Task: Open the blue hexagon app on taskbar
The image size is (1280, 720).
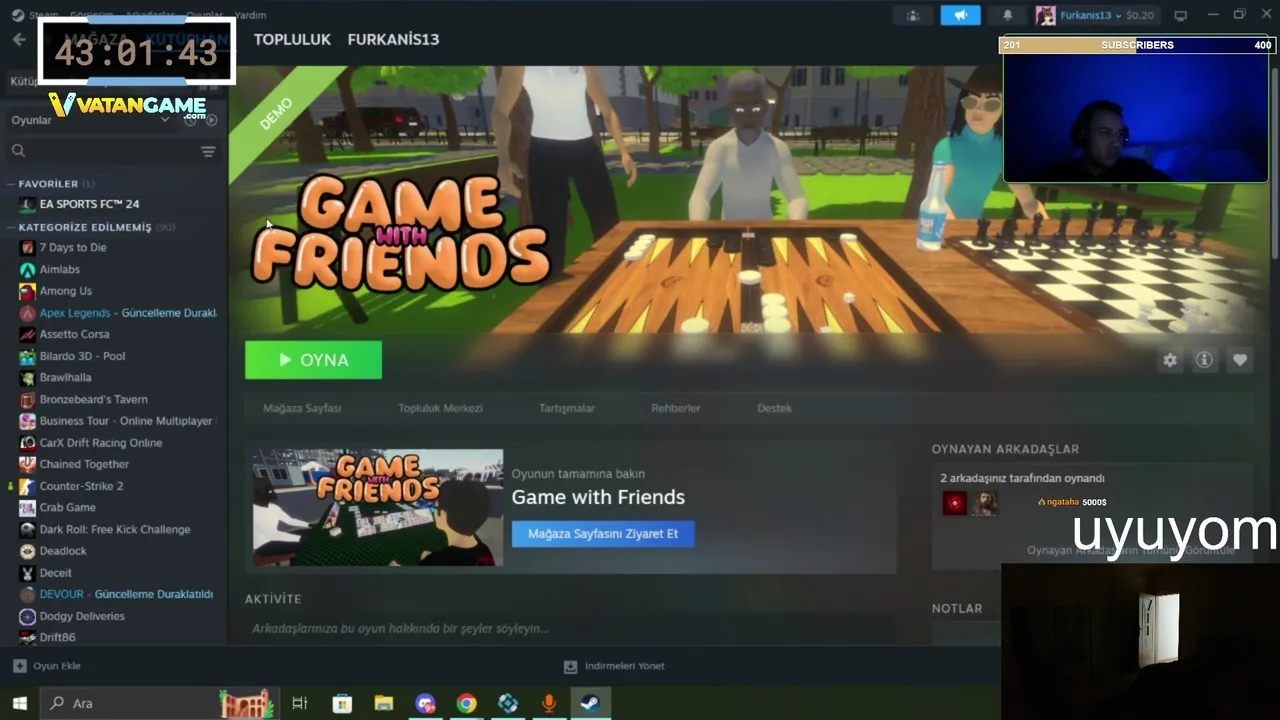Action: coord(508,703)
